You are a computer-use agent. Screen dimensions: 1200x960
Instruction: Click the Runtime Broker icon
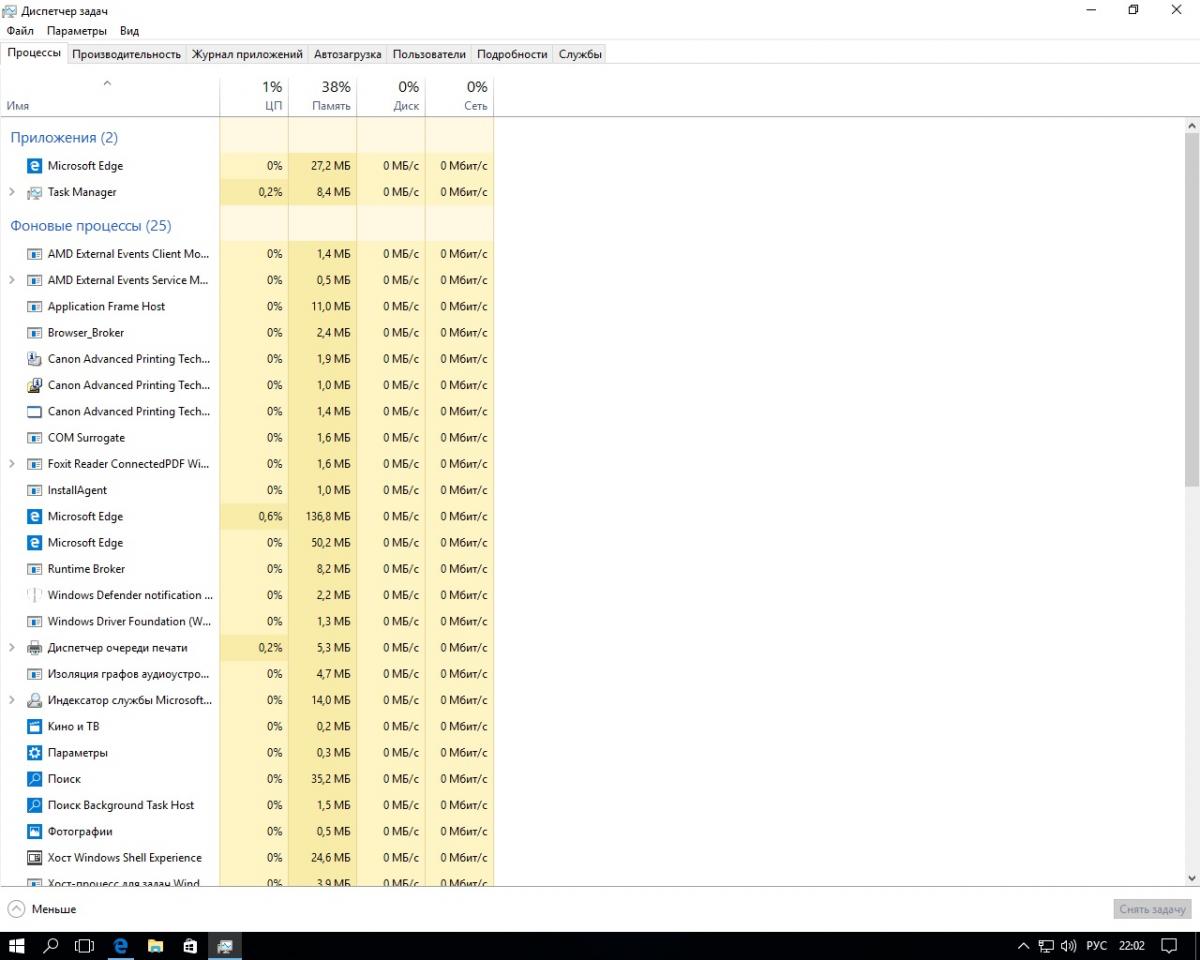click(x=34, y=569)
